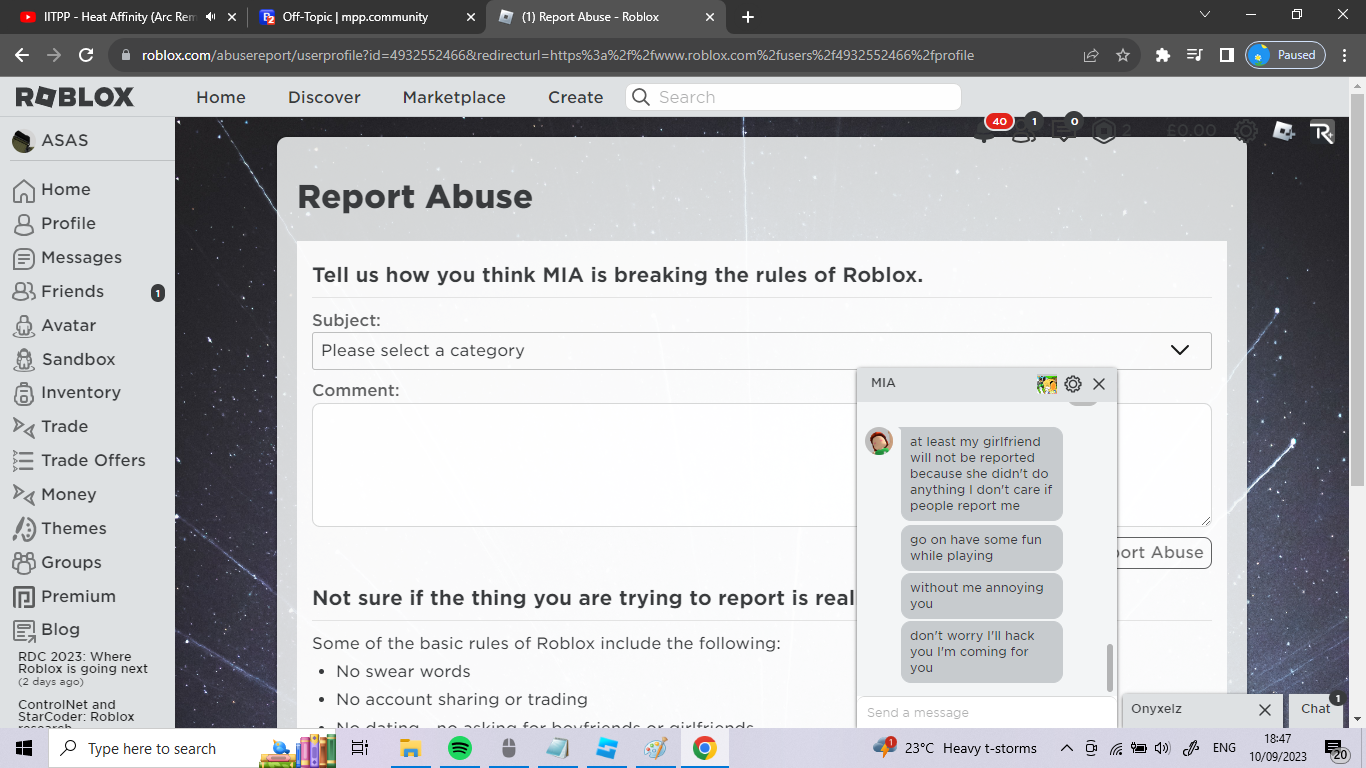Click the volume icon in system tray
This screenshot has width=1366, height=768.
(x=1162, y=748)
